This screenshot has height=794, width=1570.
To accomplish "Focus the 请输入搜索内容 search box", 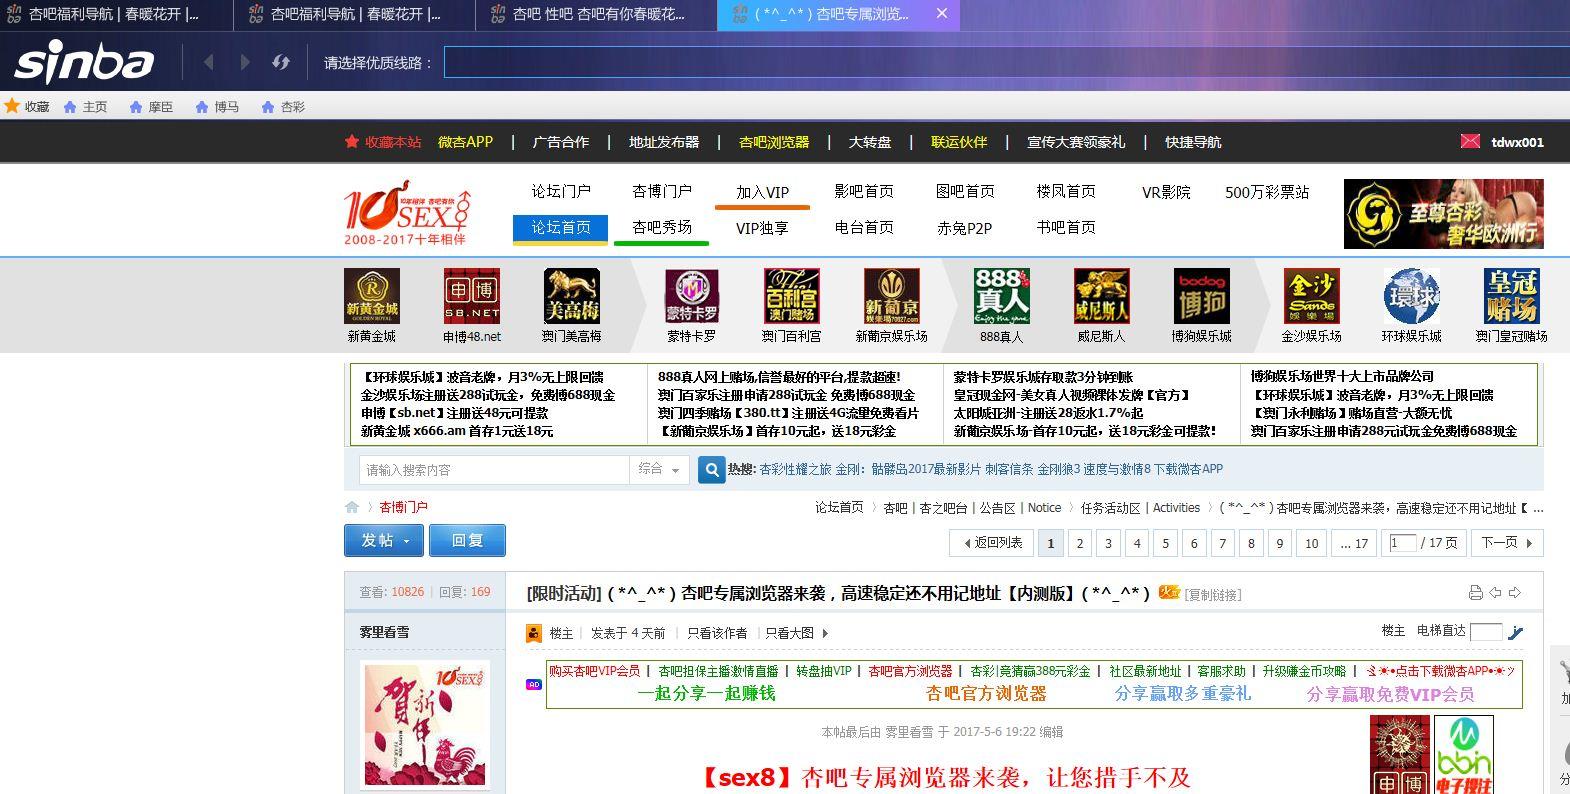I will (494, 469).
